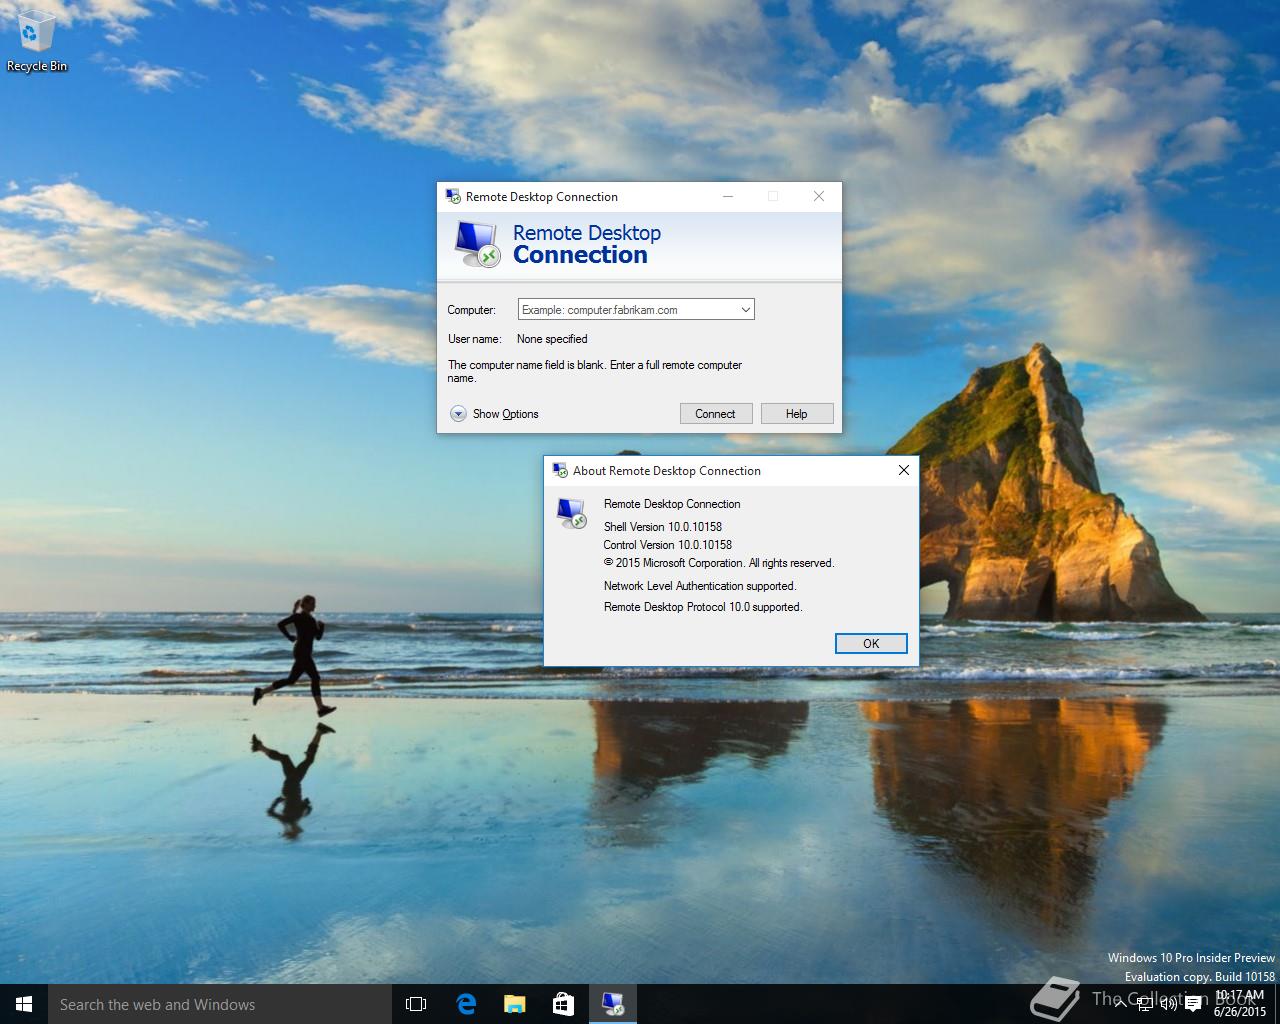Open the Recycle Bin desktop icon
The width and height of the screenshot is (1280, 1024).
[37, 42]
